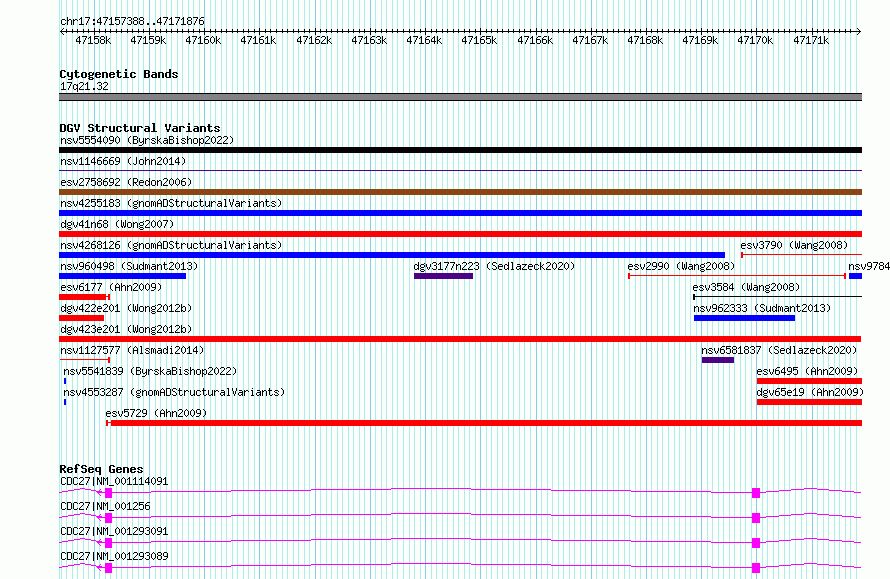Select esv3584 (Wang2008) label
890x579 pixels.
point(746,287)
